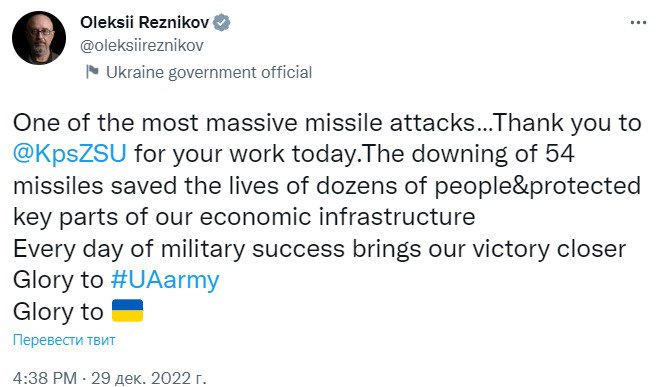This screenshot has width=662, height=387.
Task: Click the line missiles saved the lives
Action: (x=327, y=186)
